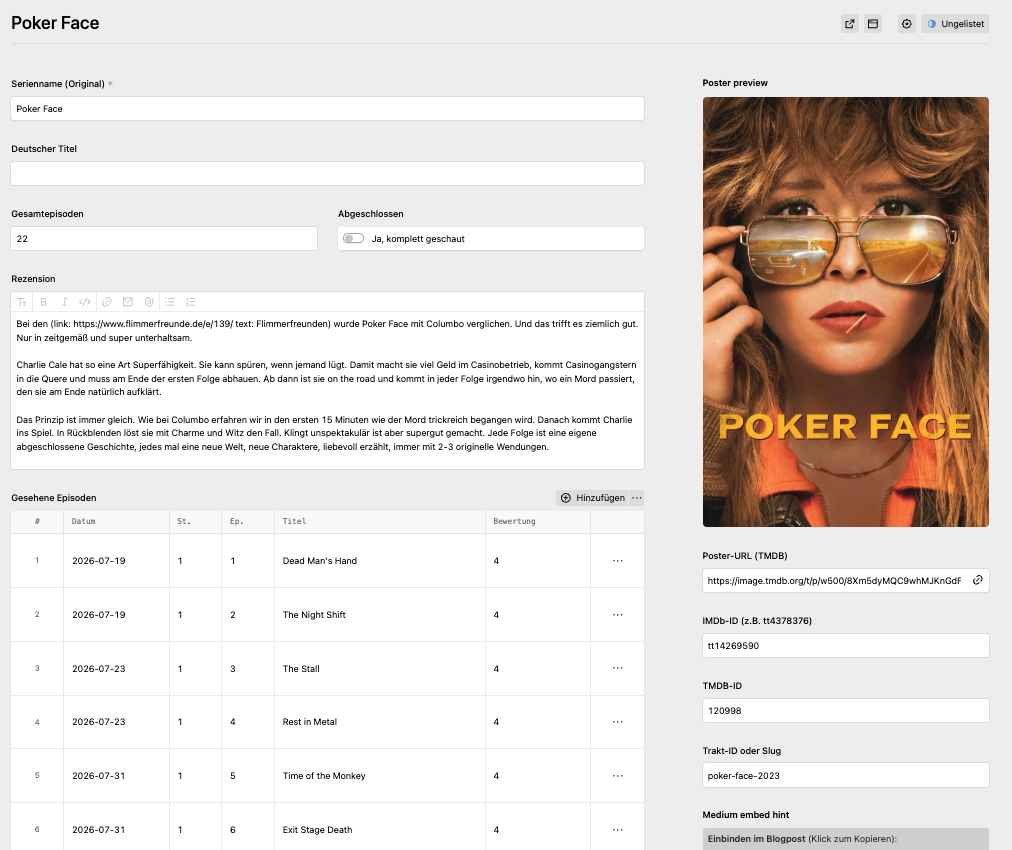This screenshot has height=850, width=1012.
Task: Open row options for Time of the Monkey
Action: pyautogui.click(x=618, y=776)
